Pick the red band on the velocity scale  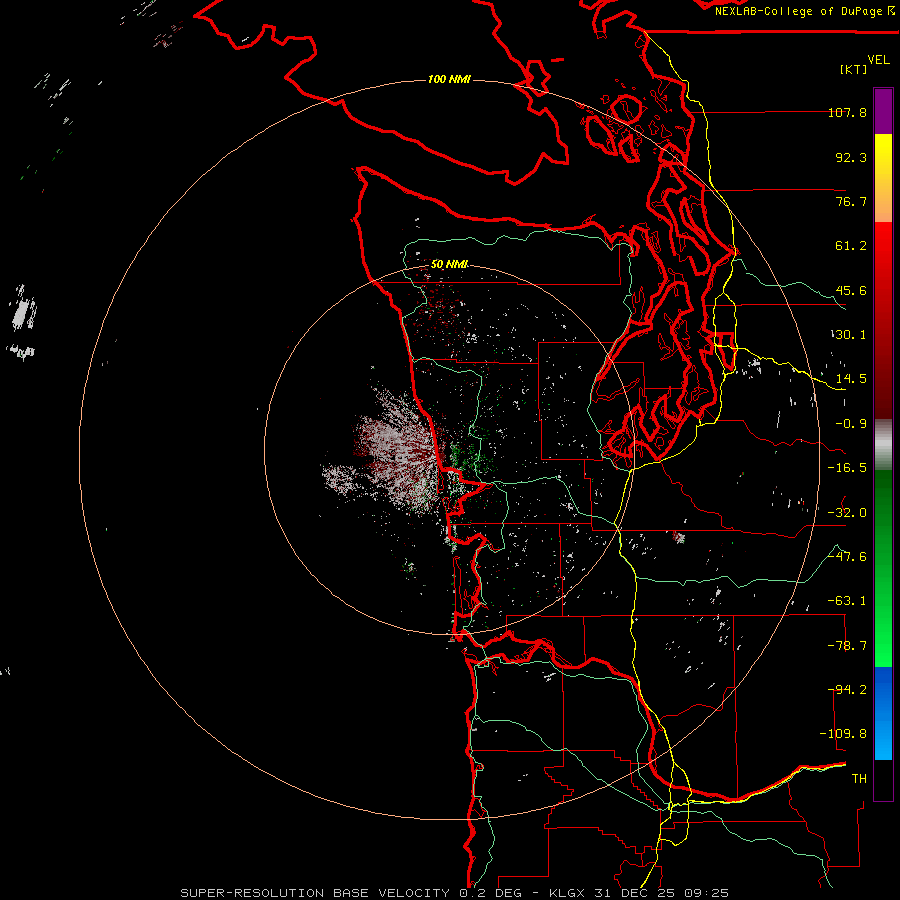coord(883,320)
